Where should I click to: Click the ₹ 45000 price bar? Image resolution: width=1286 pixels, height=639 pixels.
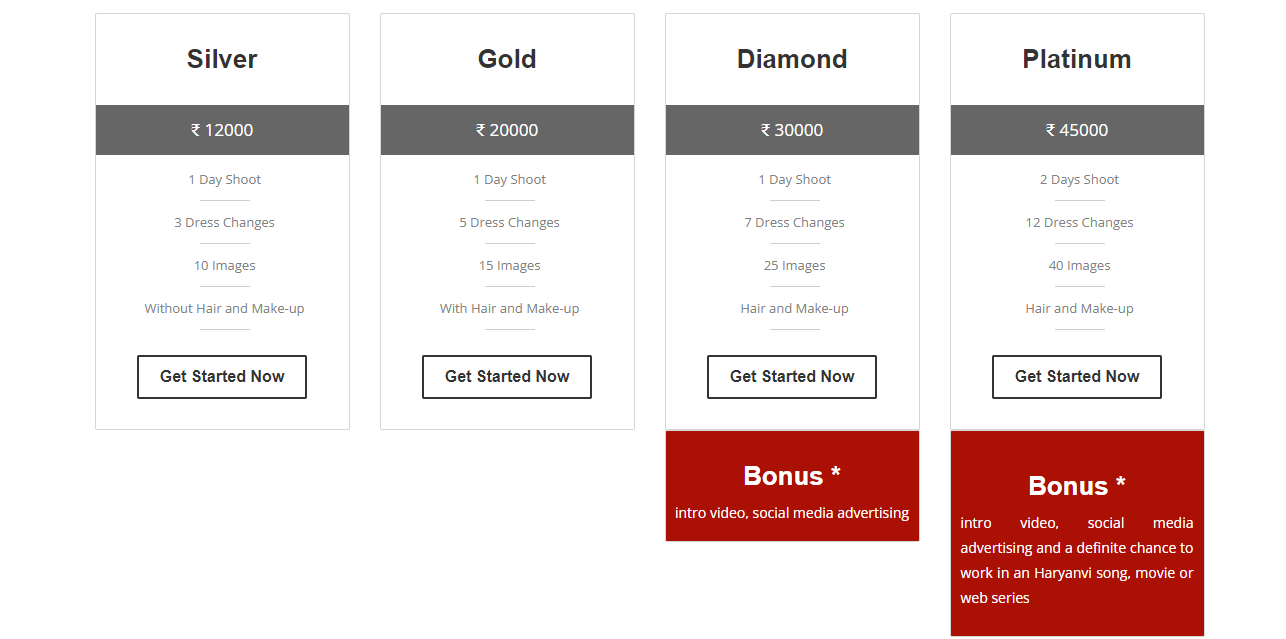click(x=1077, y=130)
